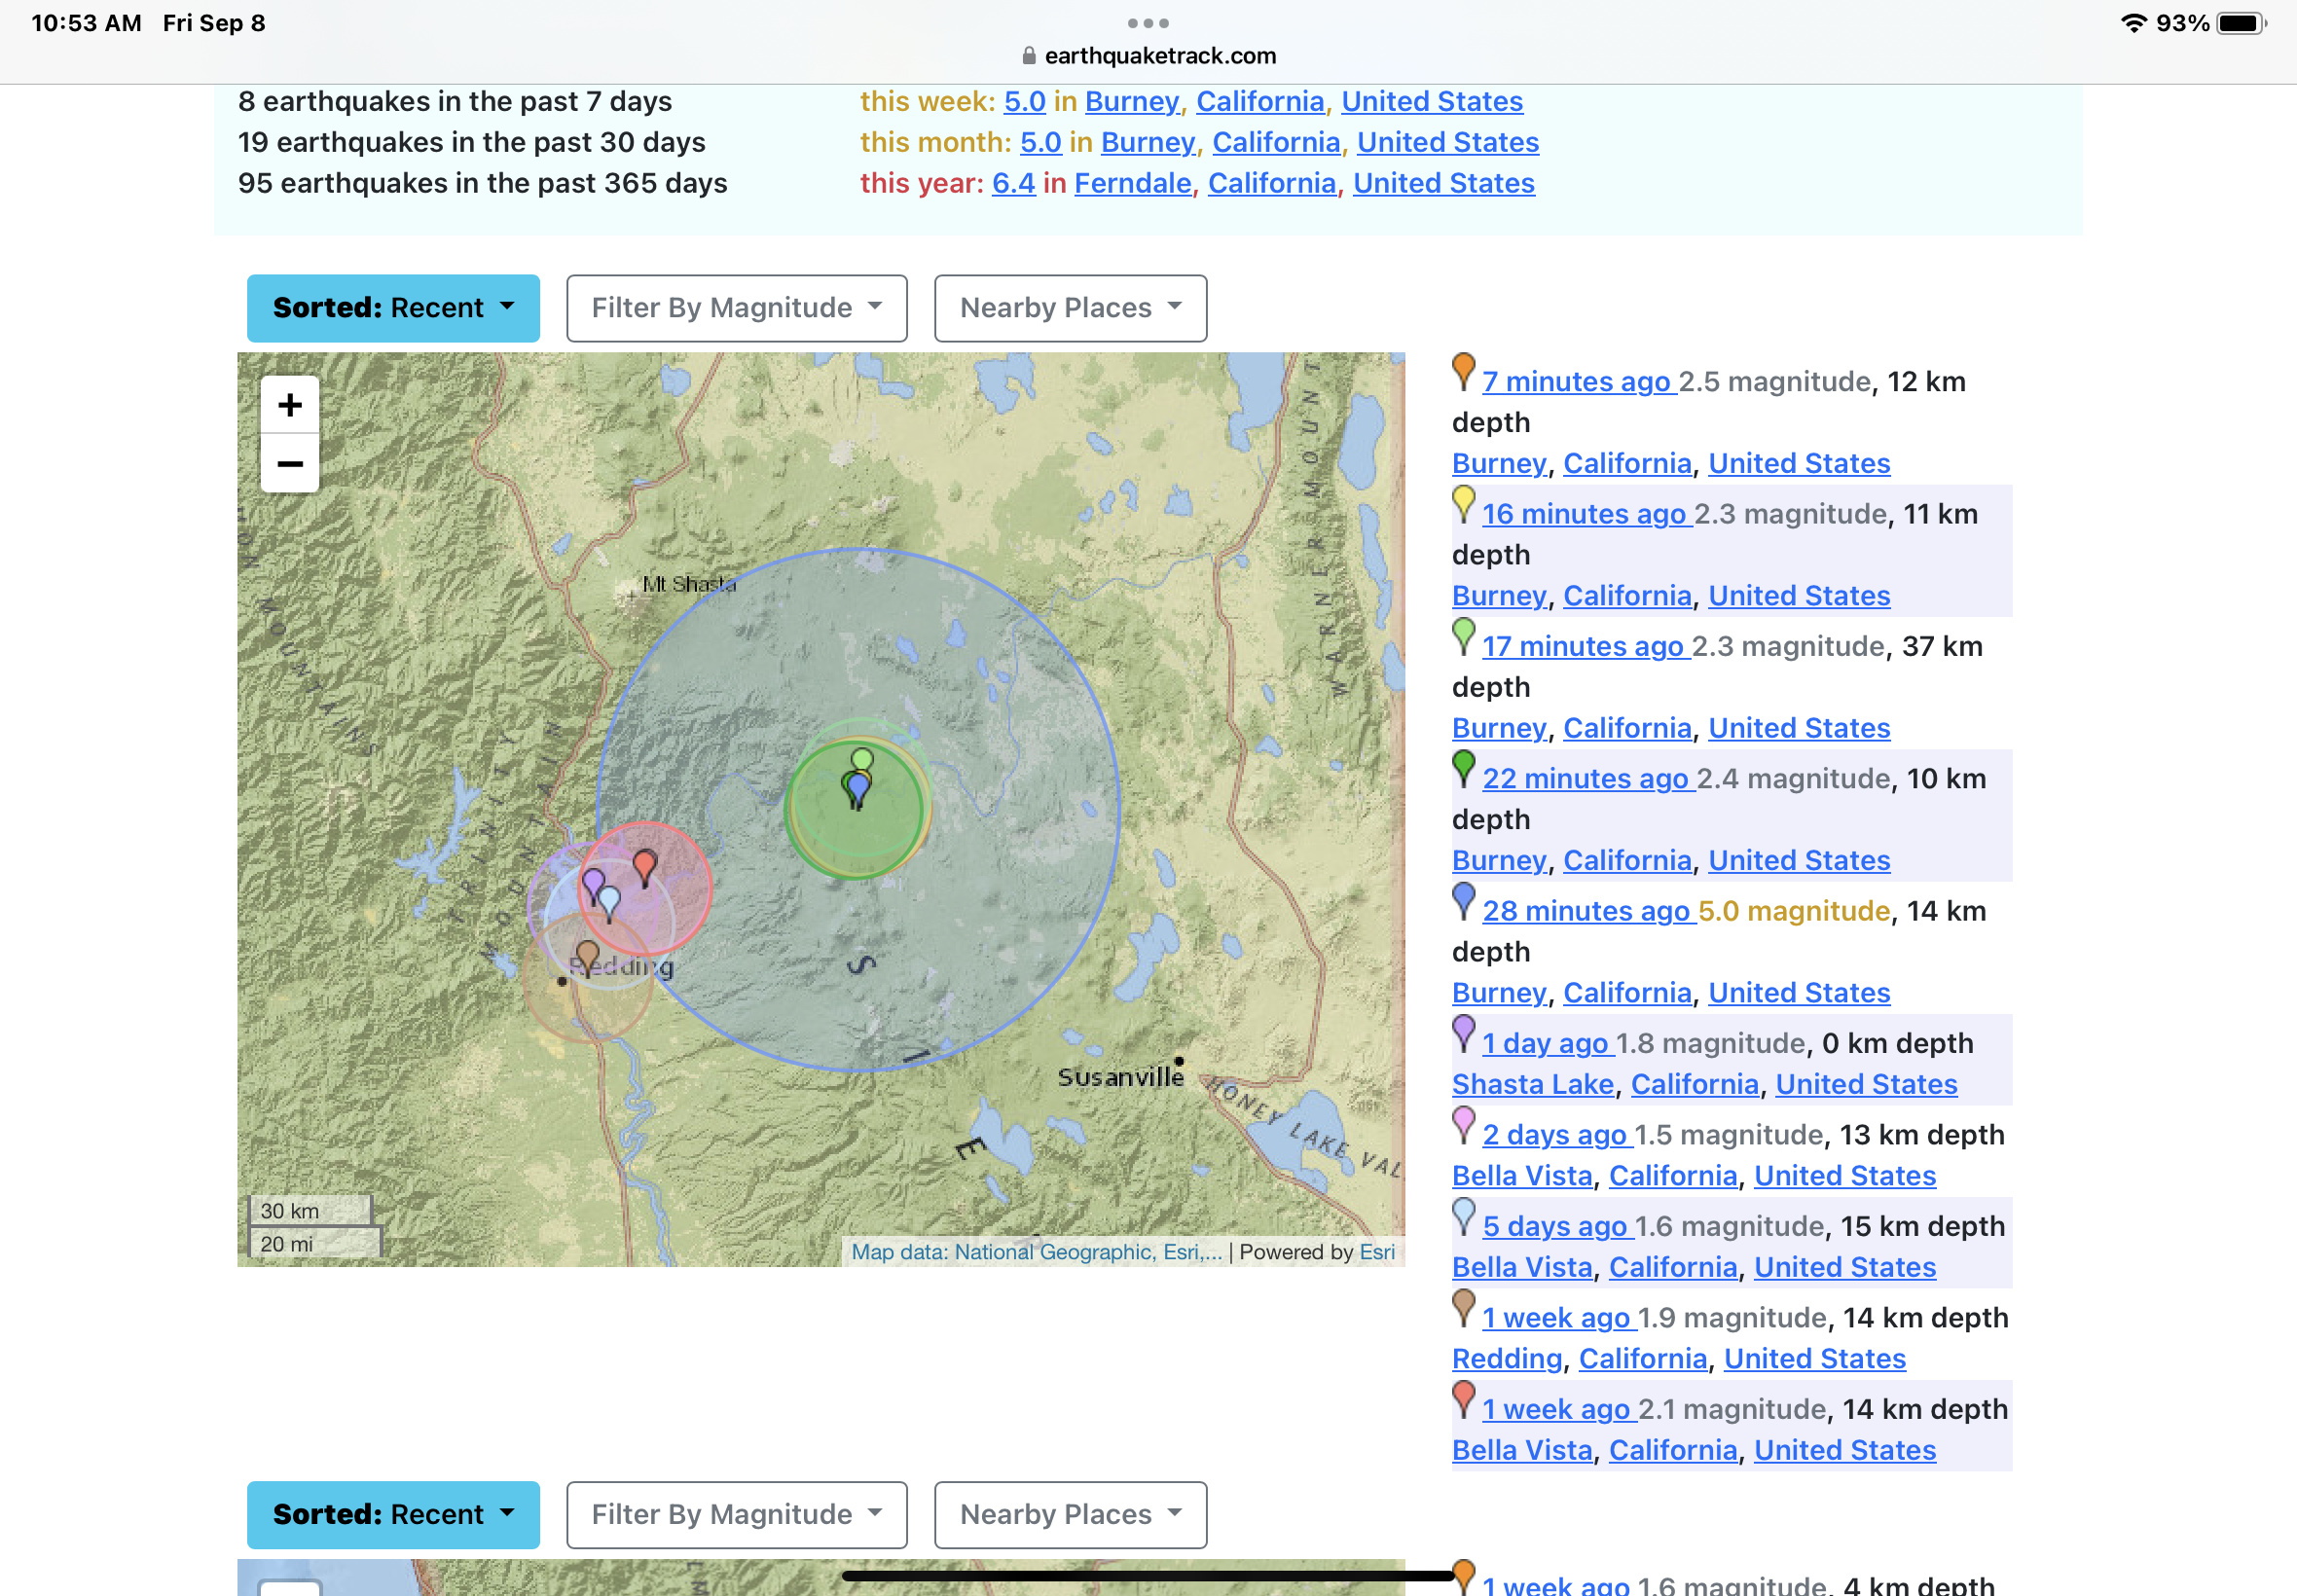Click the brown pin beside 1.9 magnitude Redding
2297x1596 pixels.
pos(1463,1308)
